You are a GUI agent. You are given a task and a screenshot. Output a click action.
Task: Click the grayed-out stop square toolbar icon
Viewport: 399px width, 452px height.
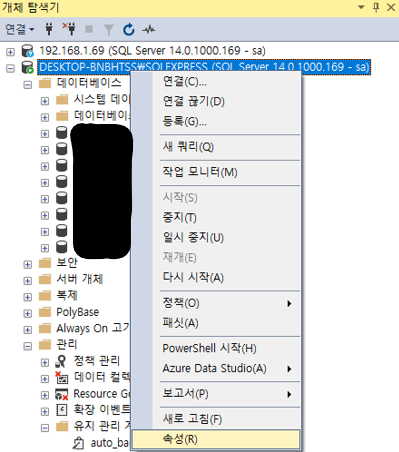tap(89, 29)
